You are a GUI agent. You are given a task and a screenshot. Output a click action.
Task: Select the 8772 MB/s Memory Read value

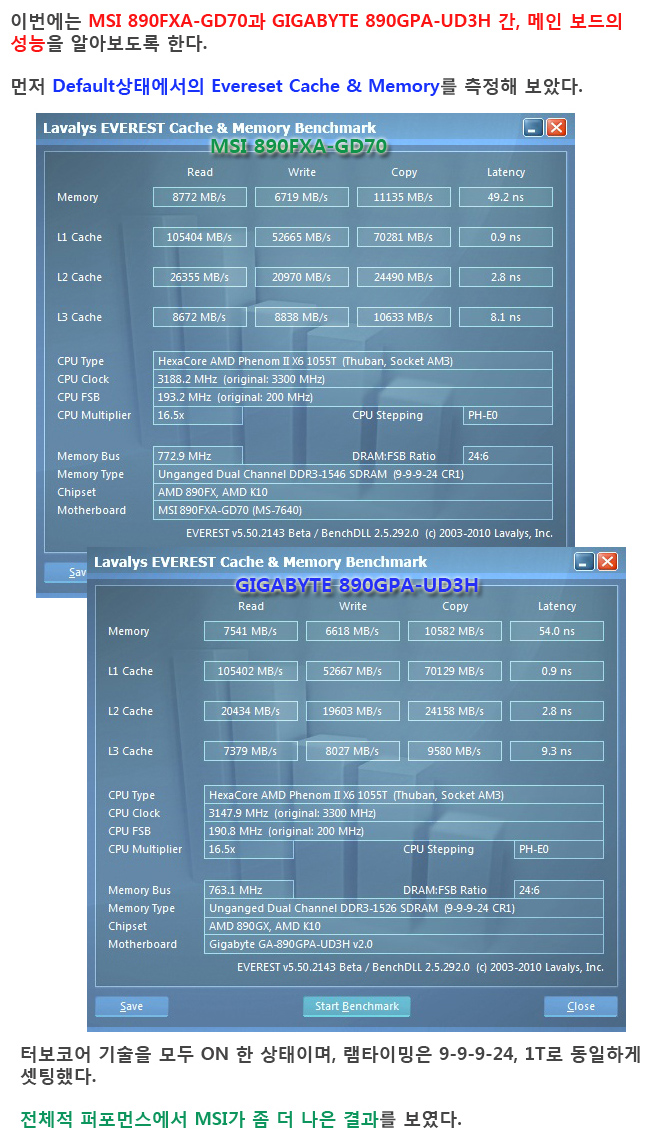point(200,197)
